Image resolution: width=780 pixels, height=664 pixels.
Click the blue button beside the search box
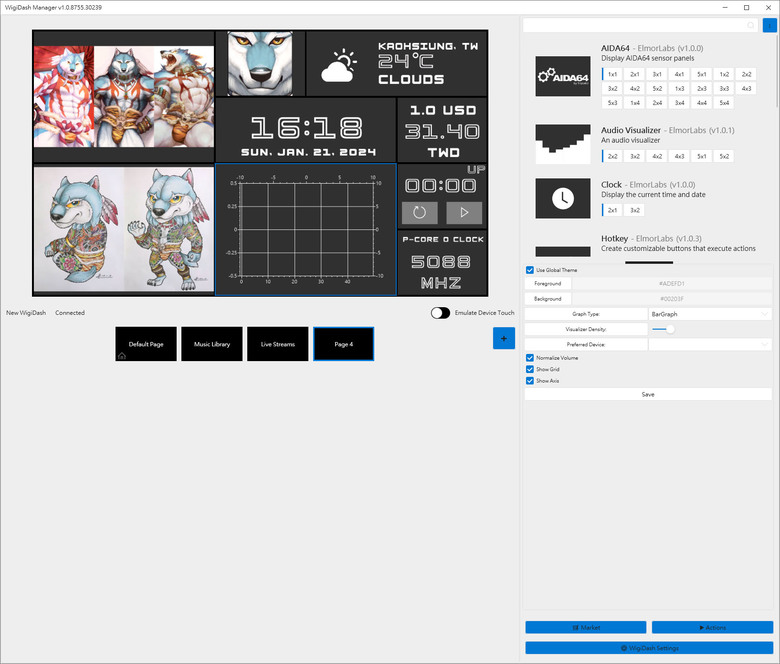pos(770,25)
